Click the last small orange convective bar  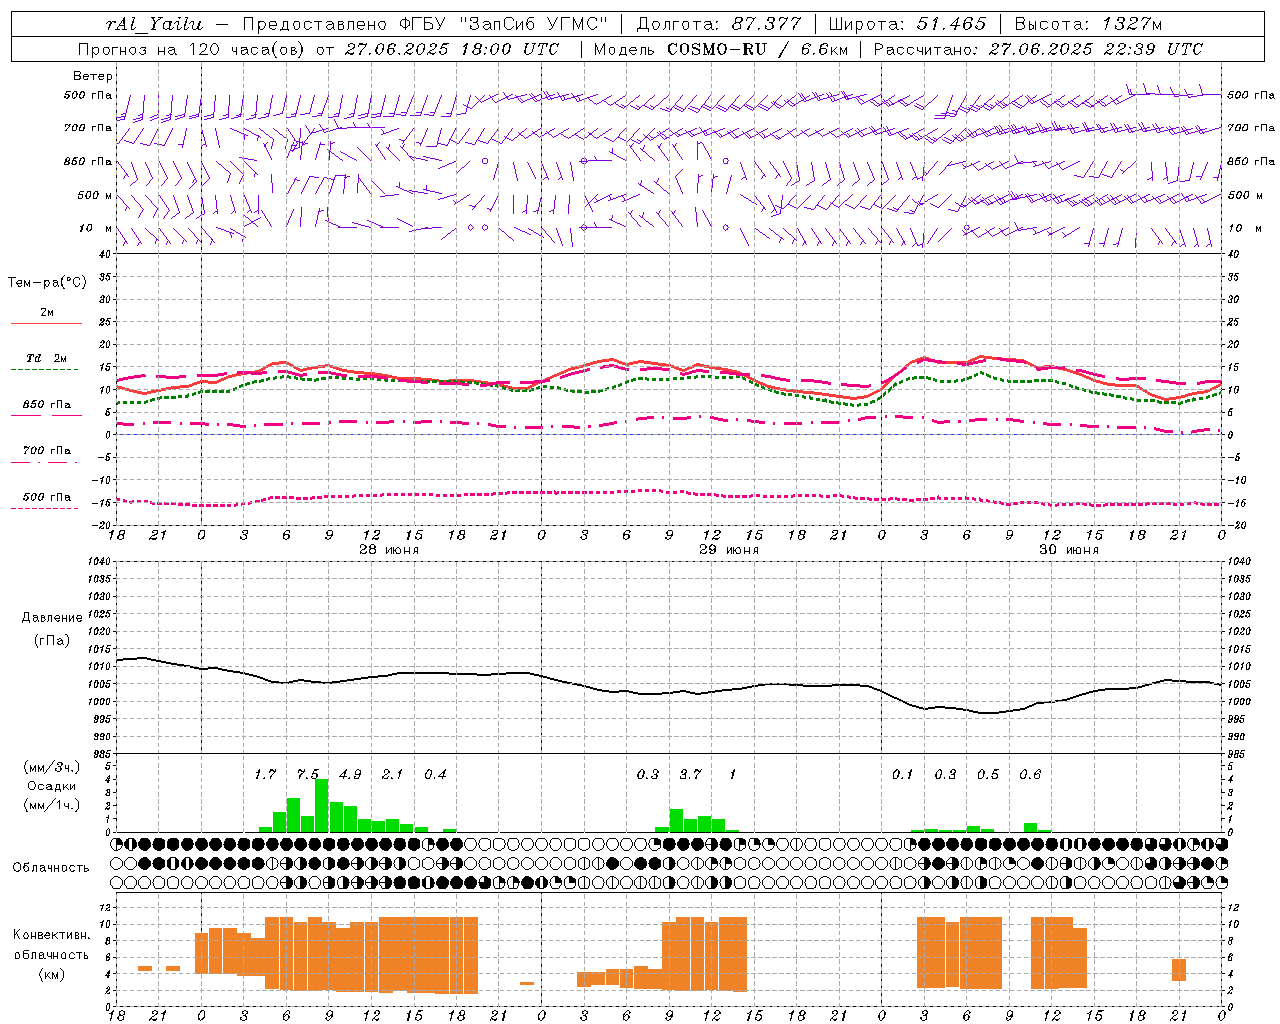pyautogui.click(x=1179, y=970)
